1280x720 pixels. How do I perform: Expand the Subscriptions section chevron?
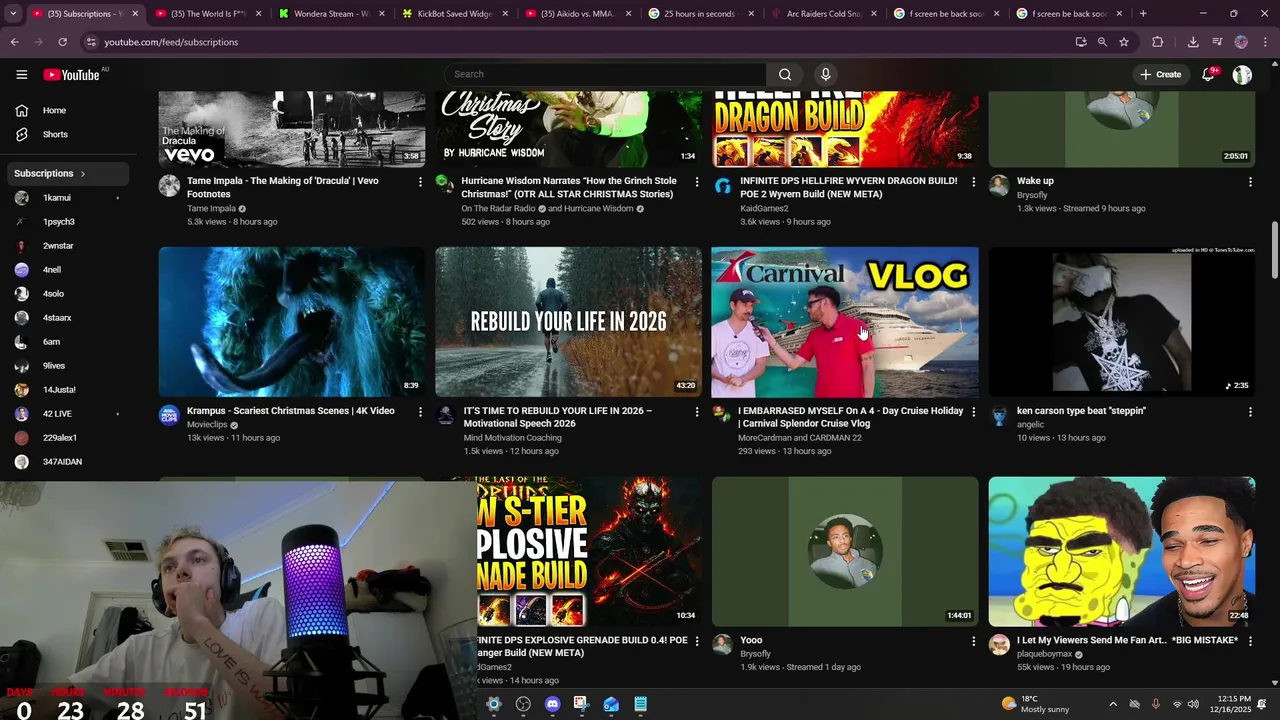tap(83, 174)
